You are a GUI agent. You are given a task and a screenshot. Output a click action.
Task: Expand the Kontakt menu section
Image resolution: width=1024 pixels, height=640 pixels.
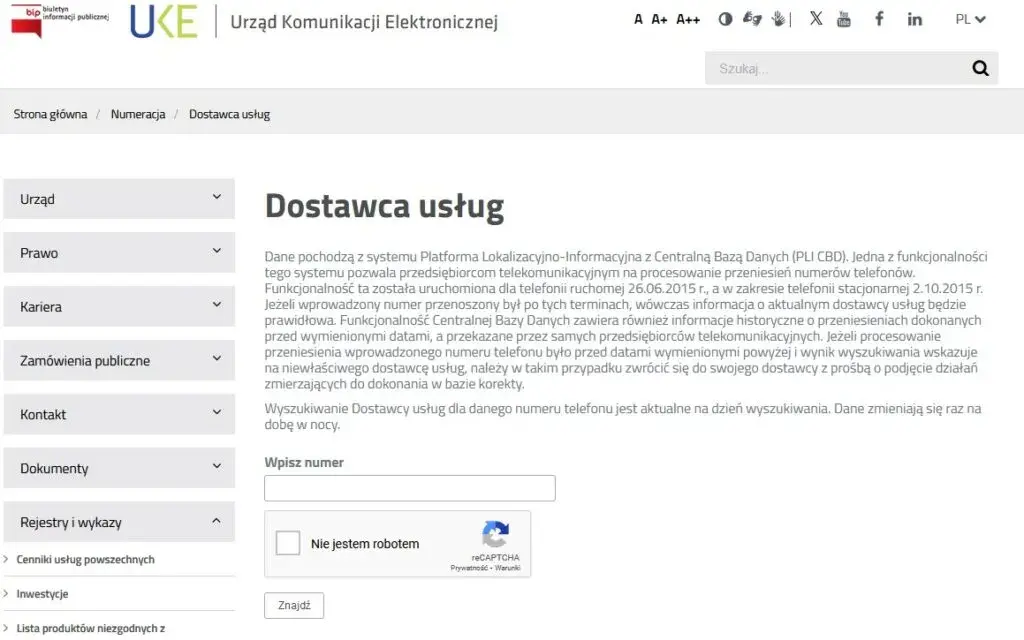pyautogui.click(x=119, y=414)
